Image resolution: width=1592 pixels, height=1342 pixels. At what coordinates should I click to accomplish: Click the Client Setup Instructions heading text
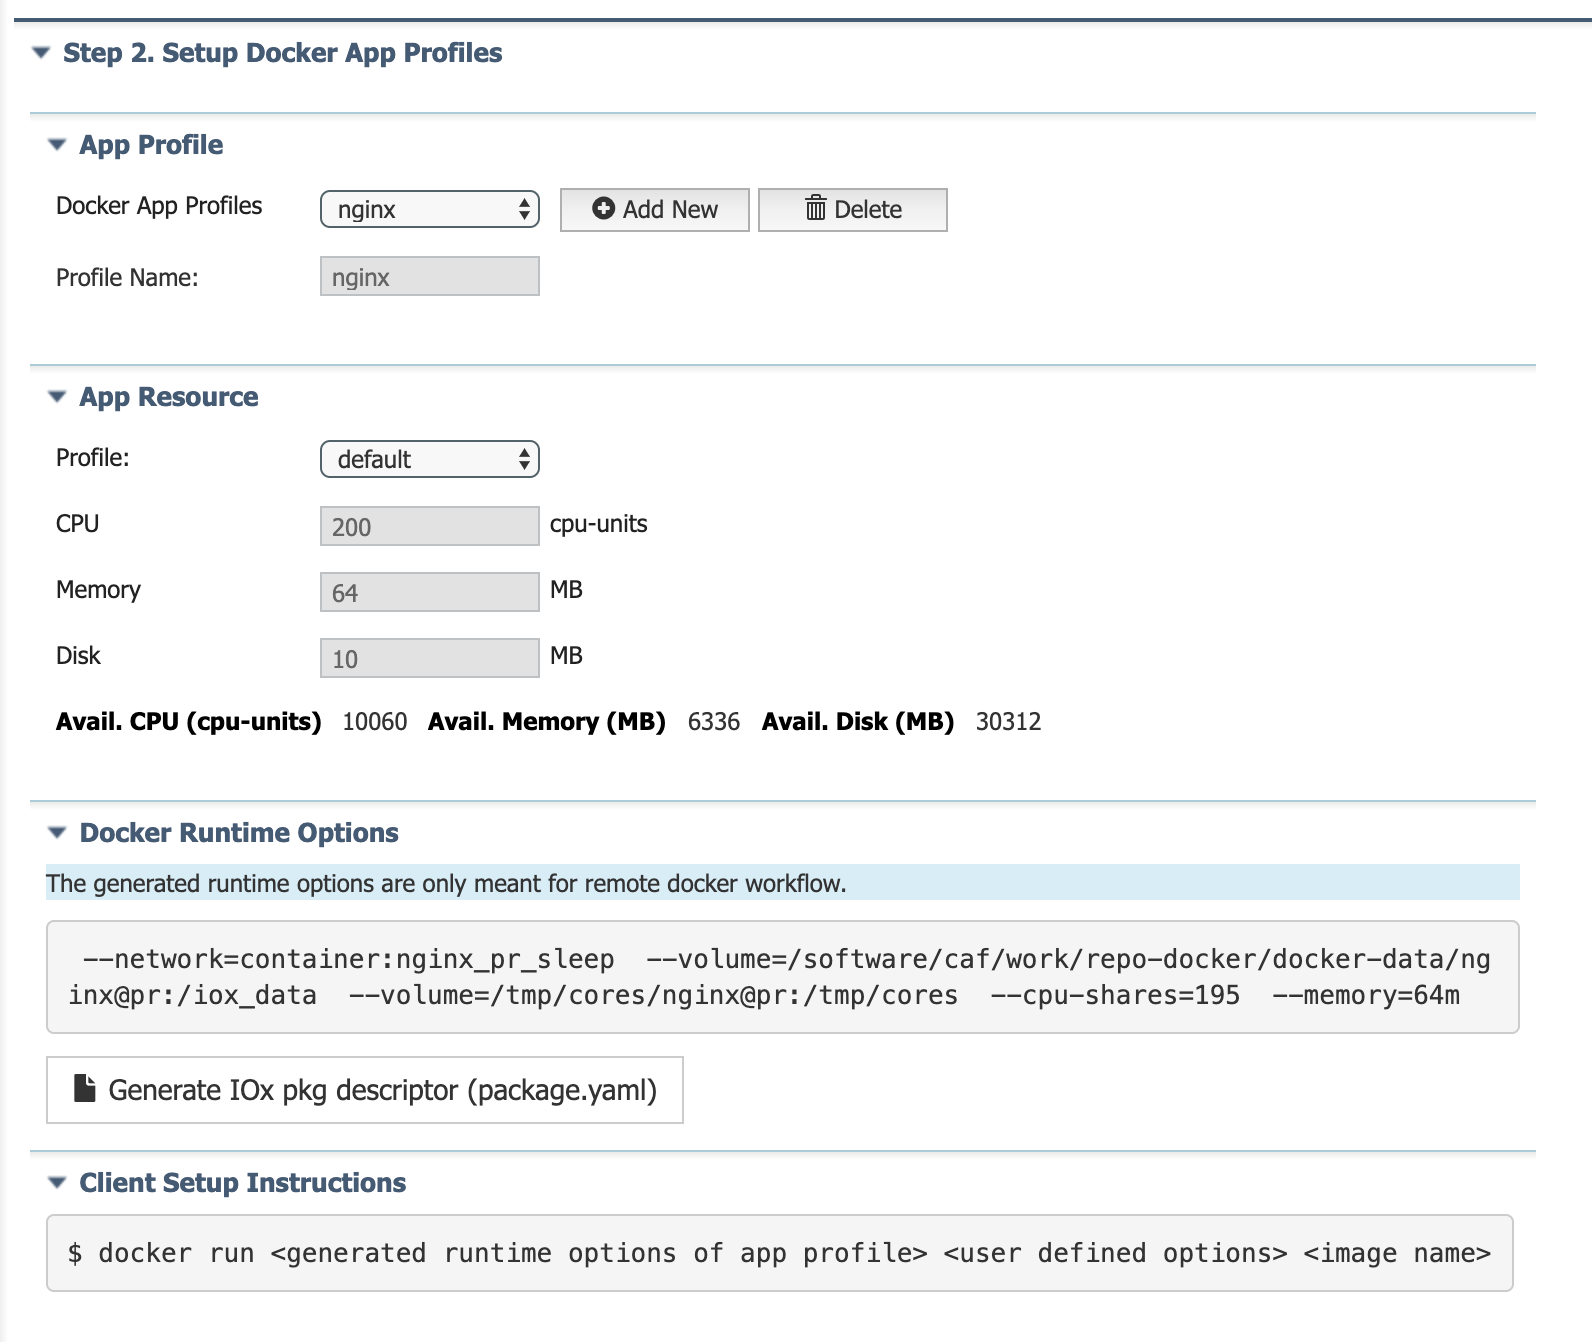point(243,1183)
